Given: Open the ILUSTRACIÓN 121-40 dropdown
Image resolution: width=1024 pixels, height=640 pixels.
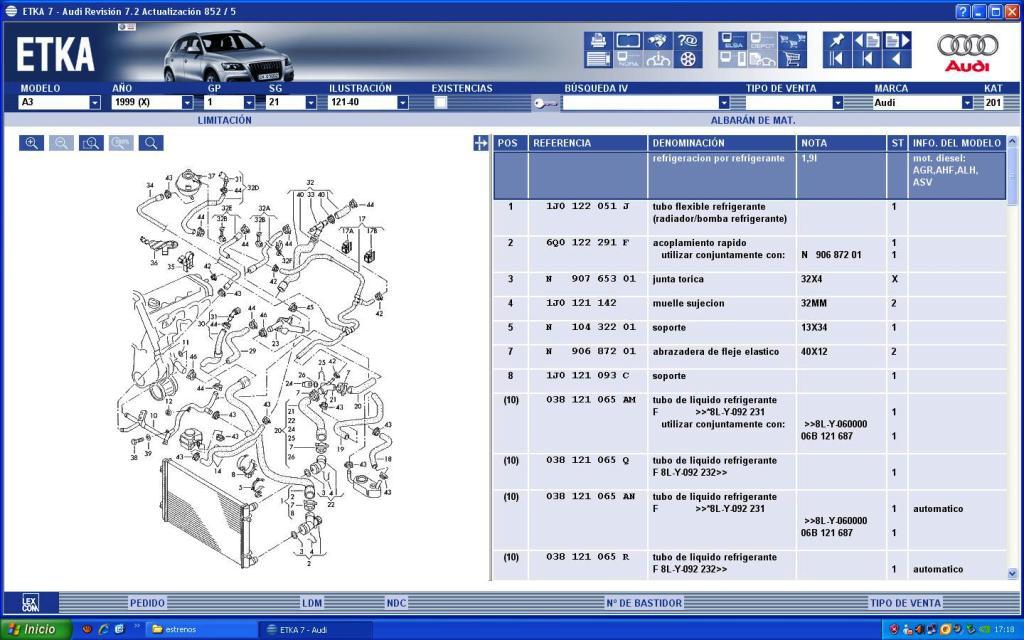Looking at the screenshot, I should 403,103.
